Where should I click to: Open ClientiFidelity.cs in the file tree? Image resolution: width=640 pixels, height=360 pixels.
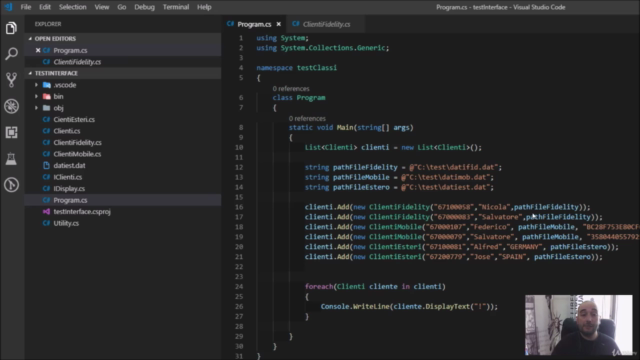click(x=77, y=142)
